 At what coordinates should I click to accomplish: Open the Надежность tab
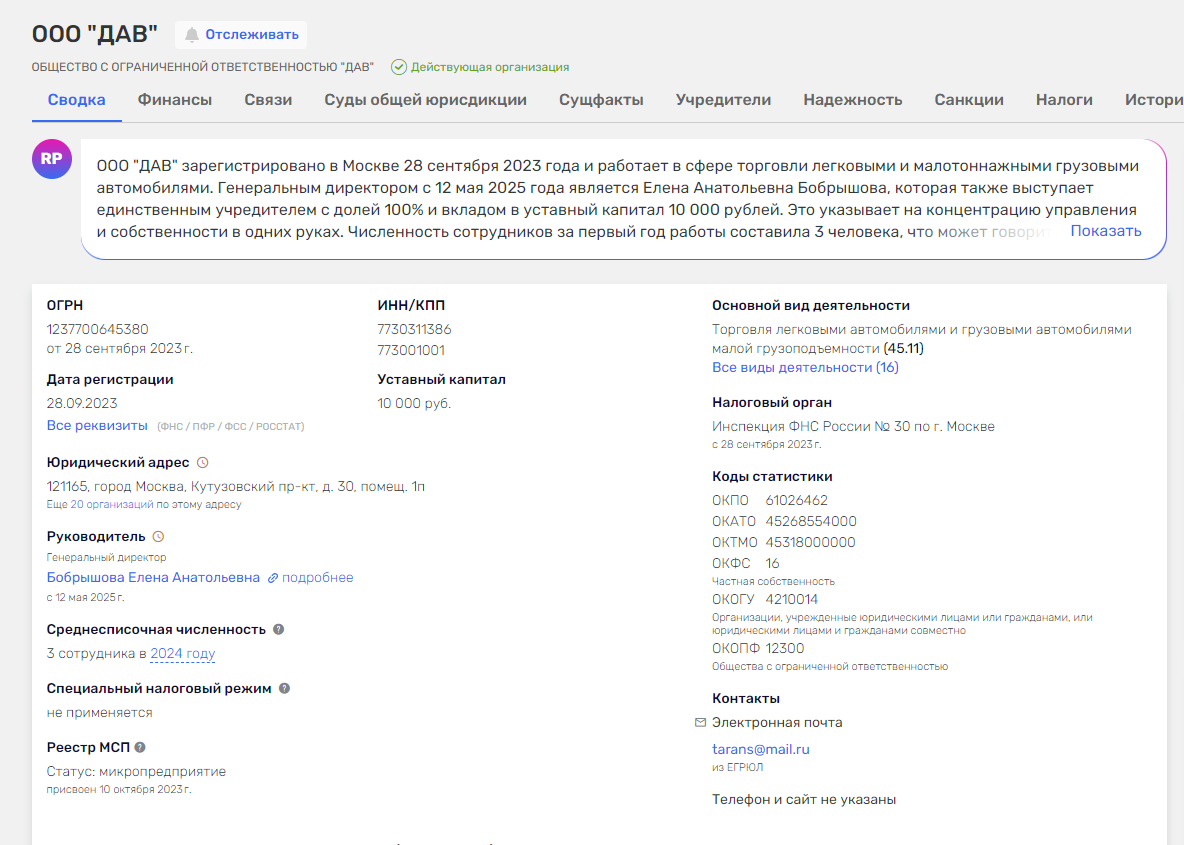[x=853, y=100]
